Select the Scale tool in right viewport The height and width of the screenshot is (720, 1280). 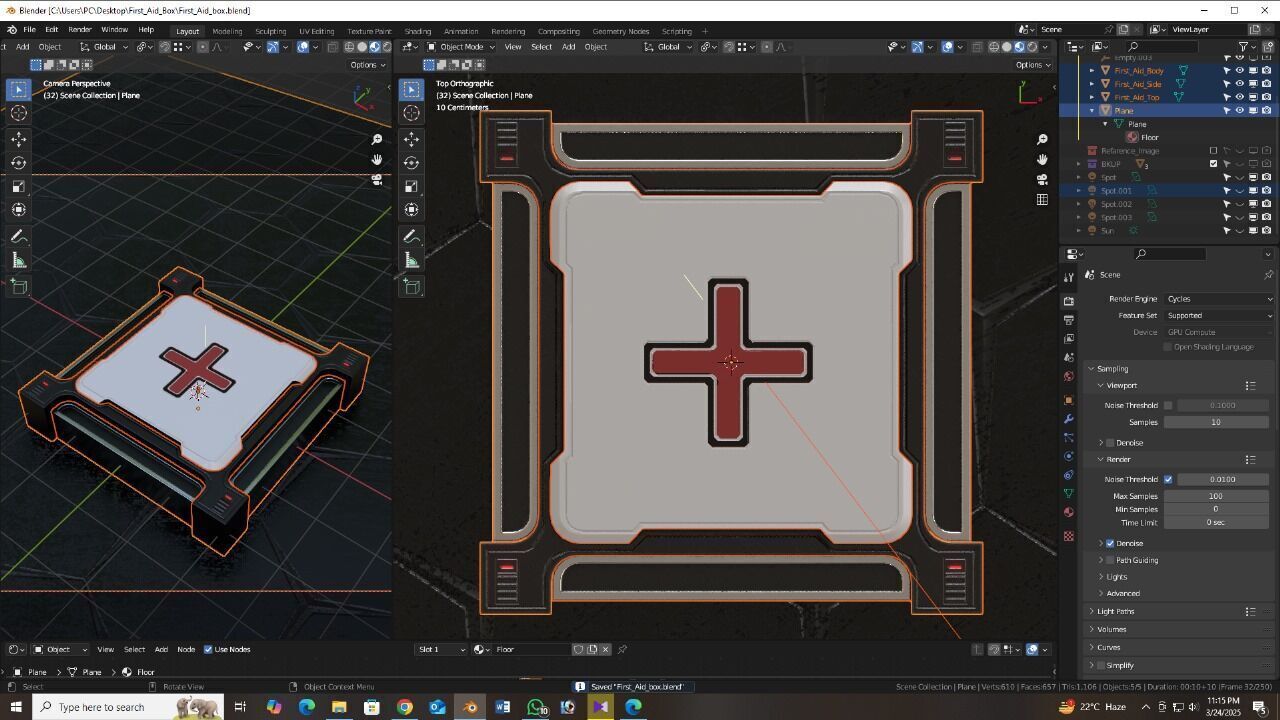click(x=411, y=186)
